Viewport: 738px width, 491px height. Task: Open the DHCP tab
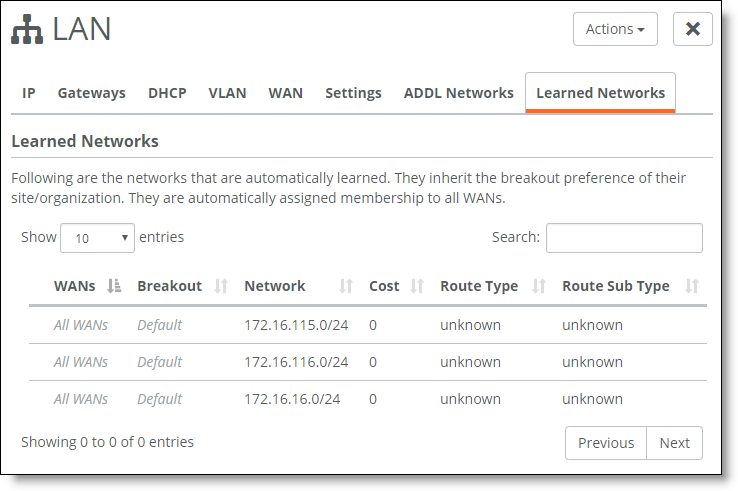(x=167, y=93)
